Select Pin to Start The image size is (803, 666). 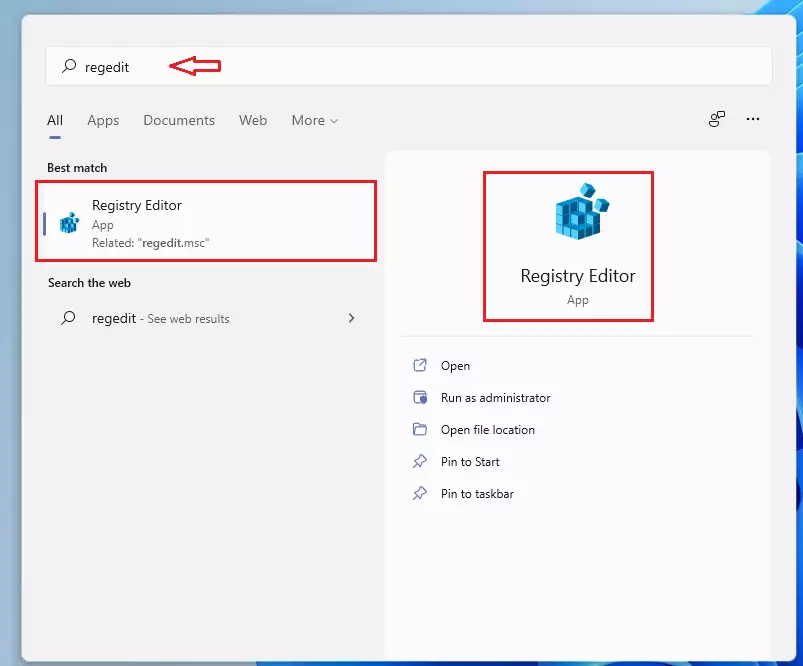(x=470, y=462)
